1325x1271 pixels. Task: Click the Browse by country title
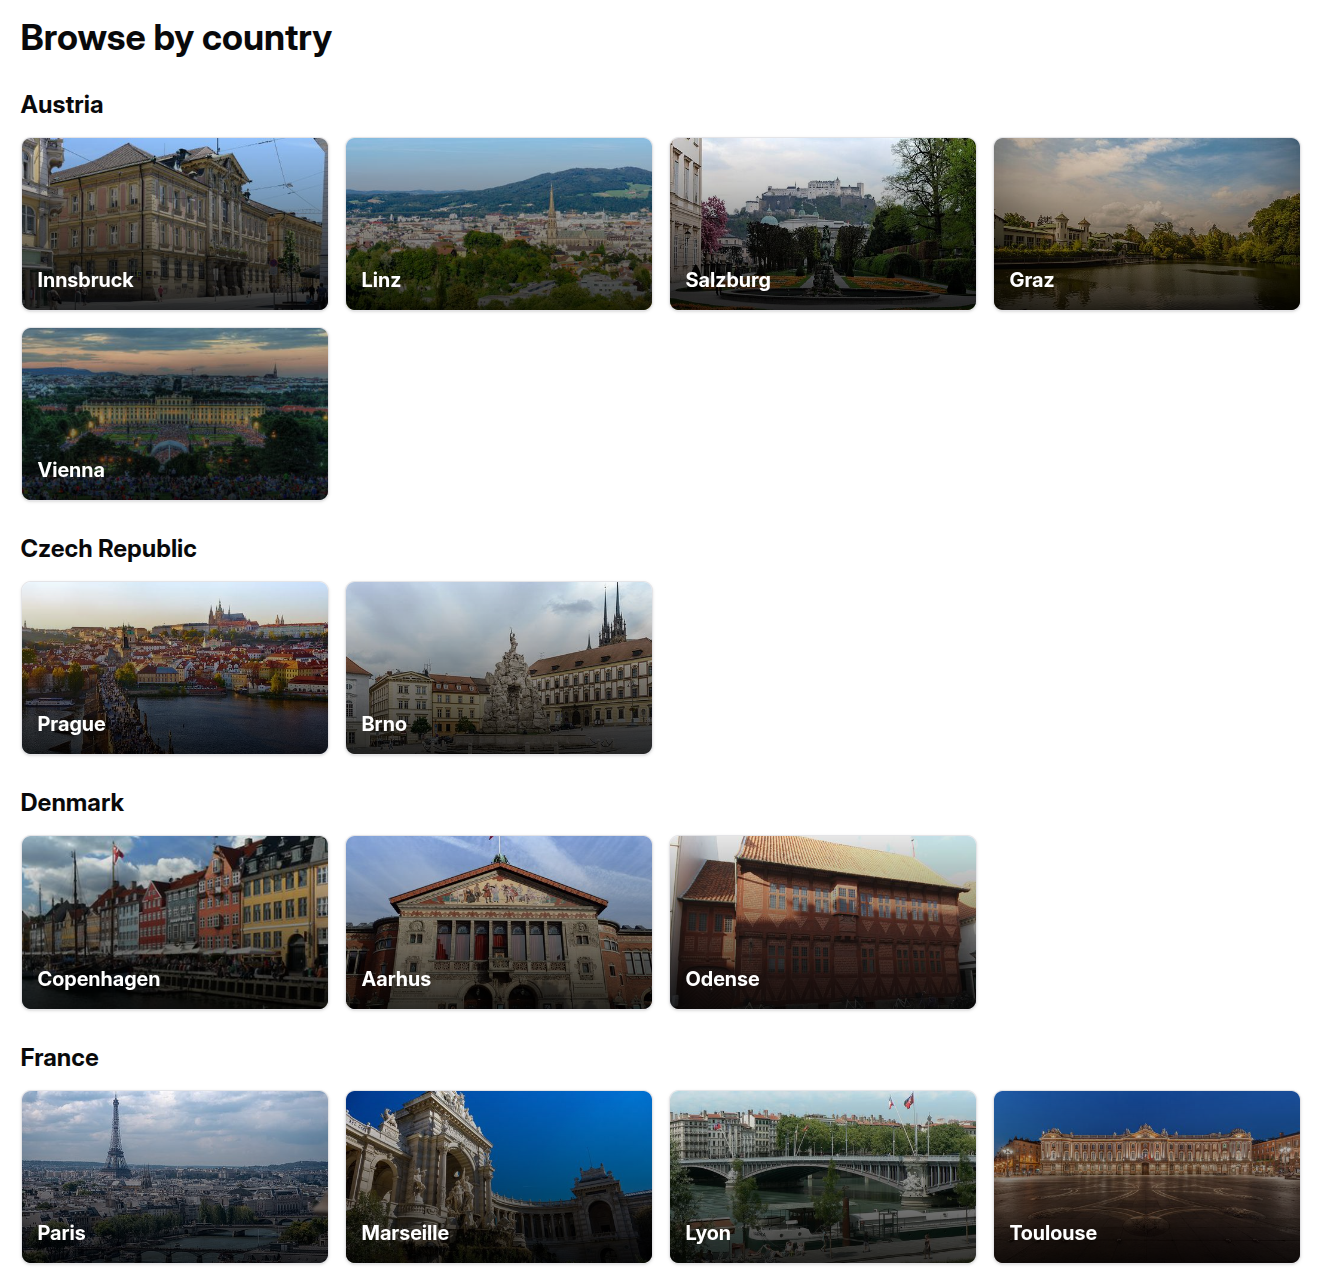tap(176, 38)
